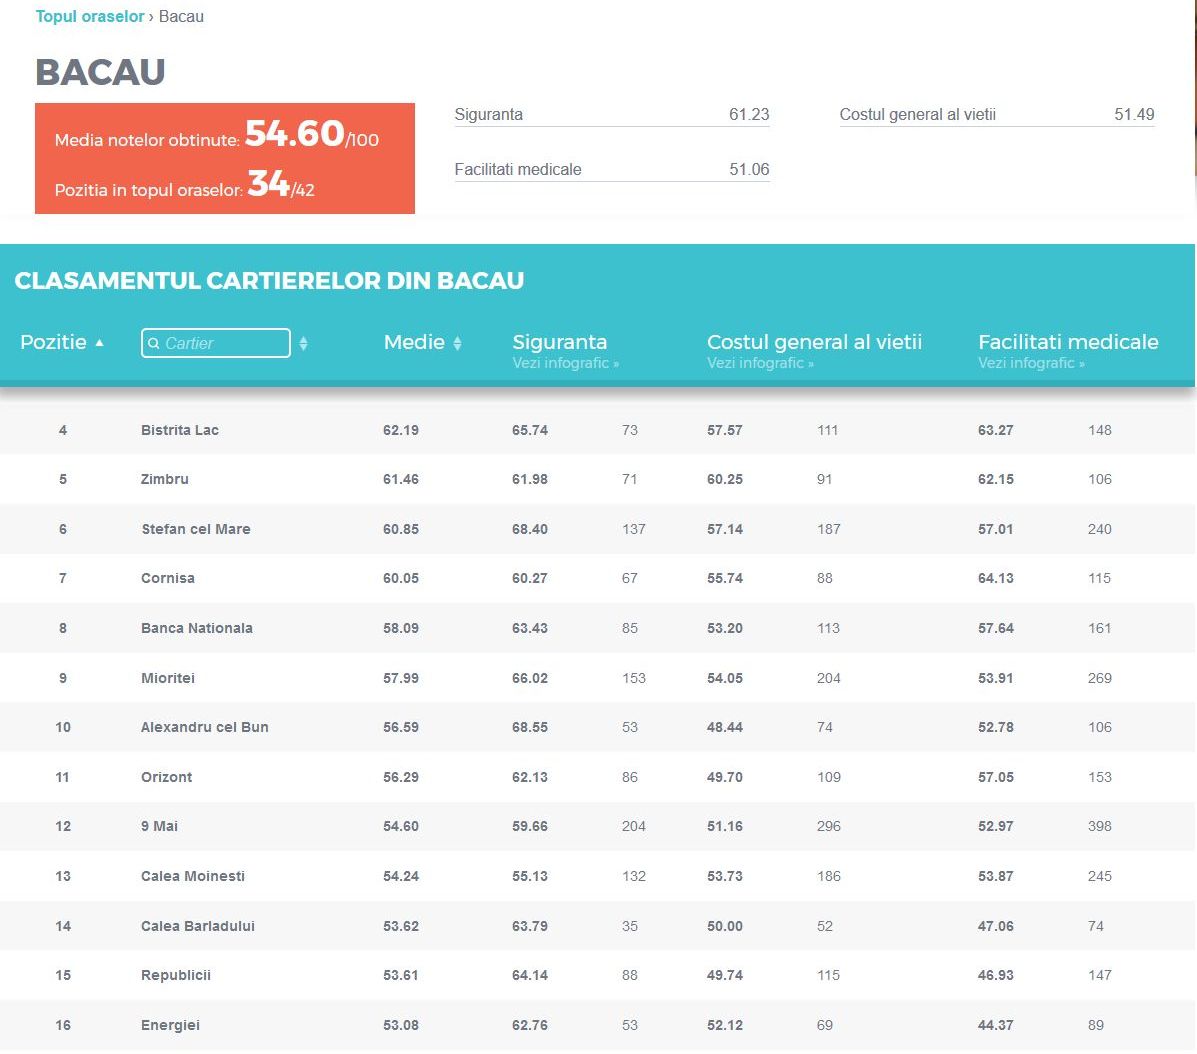Click the Facilitati medicale column header
The height and width of the screenshot is (1054, 1197).
coord(1068,342)
